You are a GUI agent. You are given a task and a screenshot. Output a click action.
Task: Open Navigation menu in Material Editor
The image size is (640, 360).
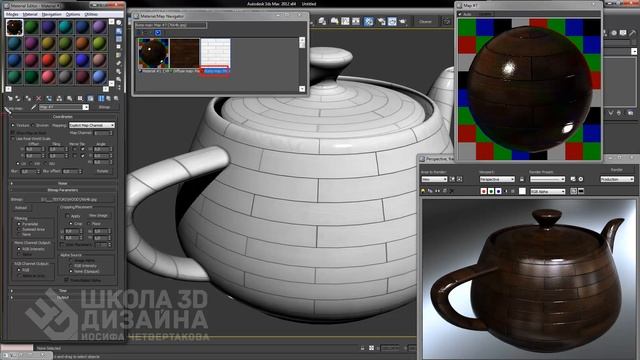coord(52,14)
